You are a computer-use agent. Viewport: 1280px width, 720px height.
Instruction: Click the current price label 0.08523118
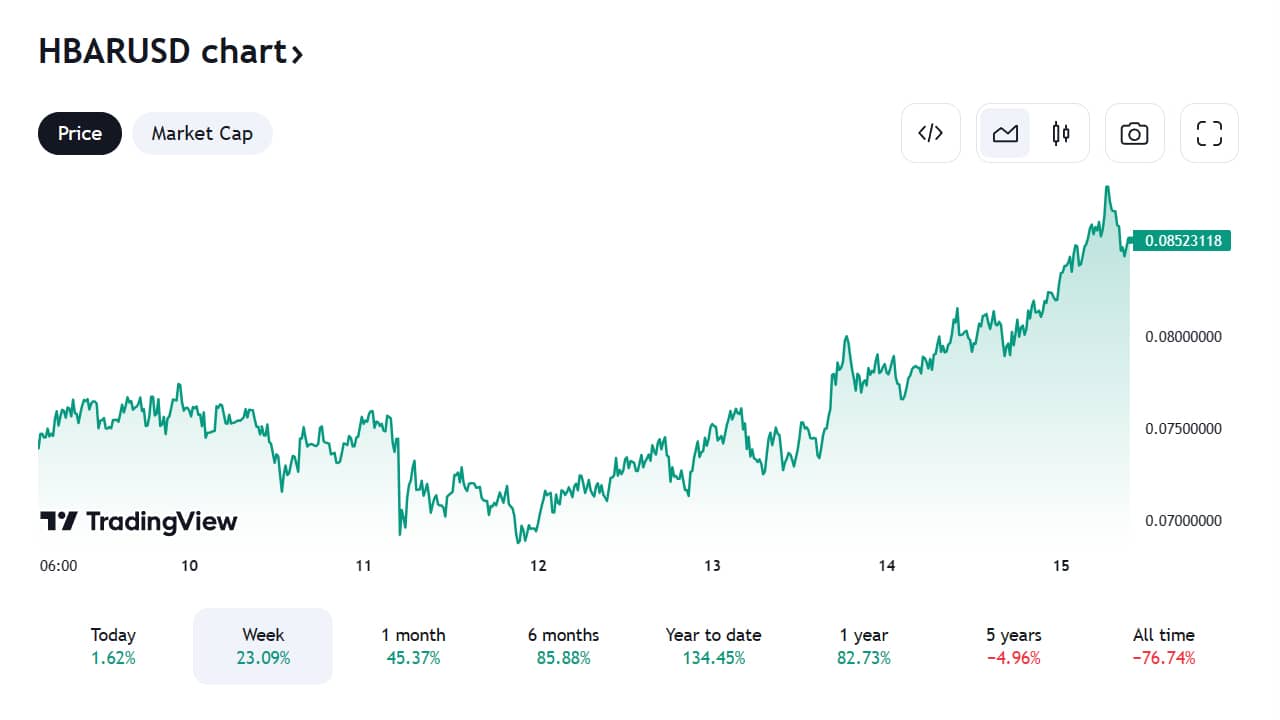(1183, 240)
